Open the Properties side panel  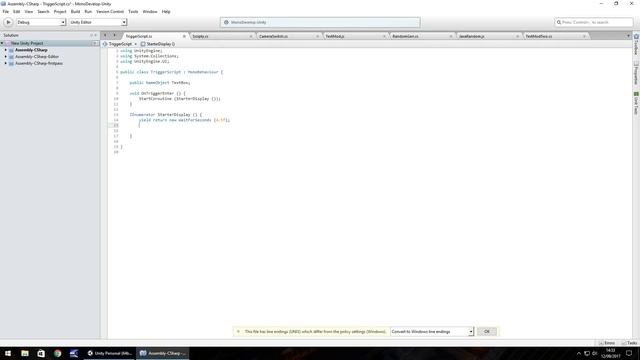pyautogui.click(x=636, y=73)
